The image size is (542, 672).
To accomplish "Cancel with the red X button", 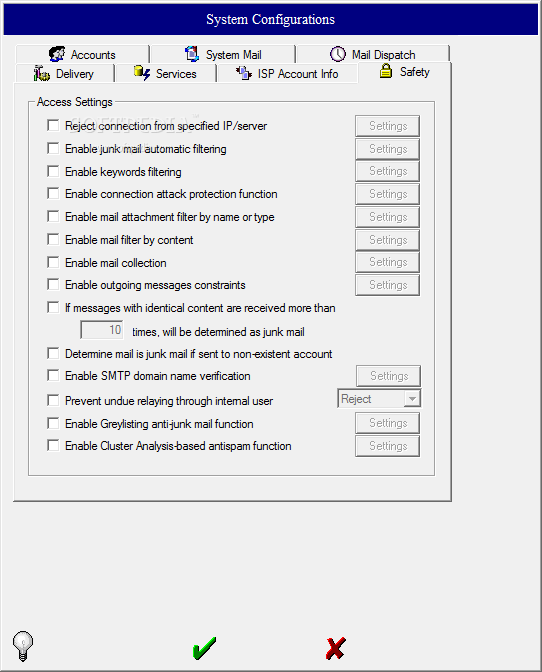I will [335, 648].
